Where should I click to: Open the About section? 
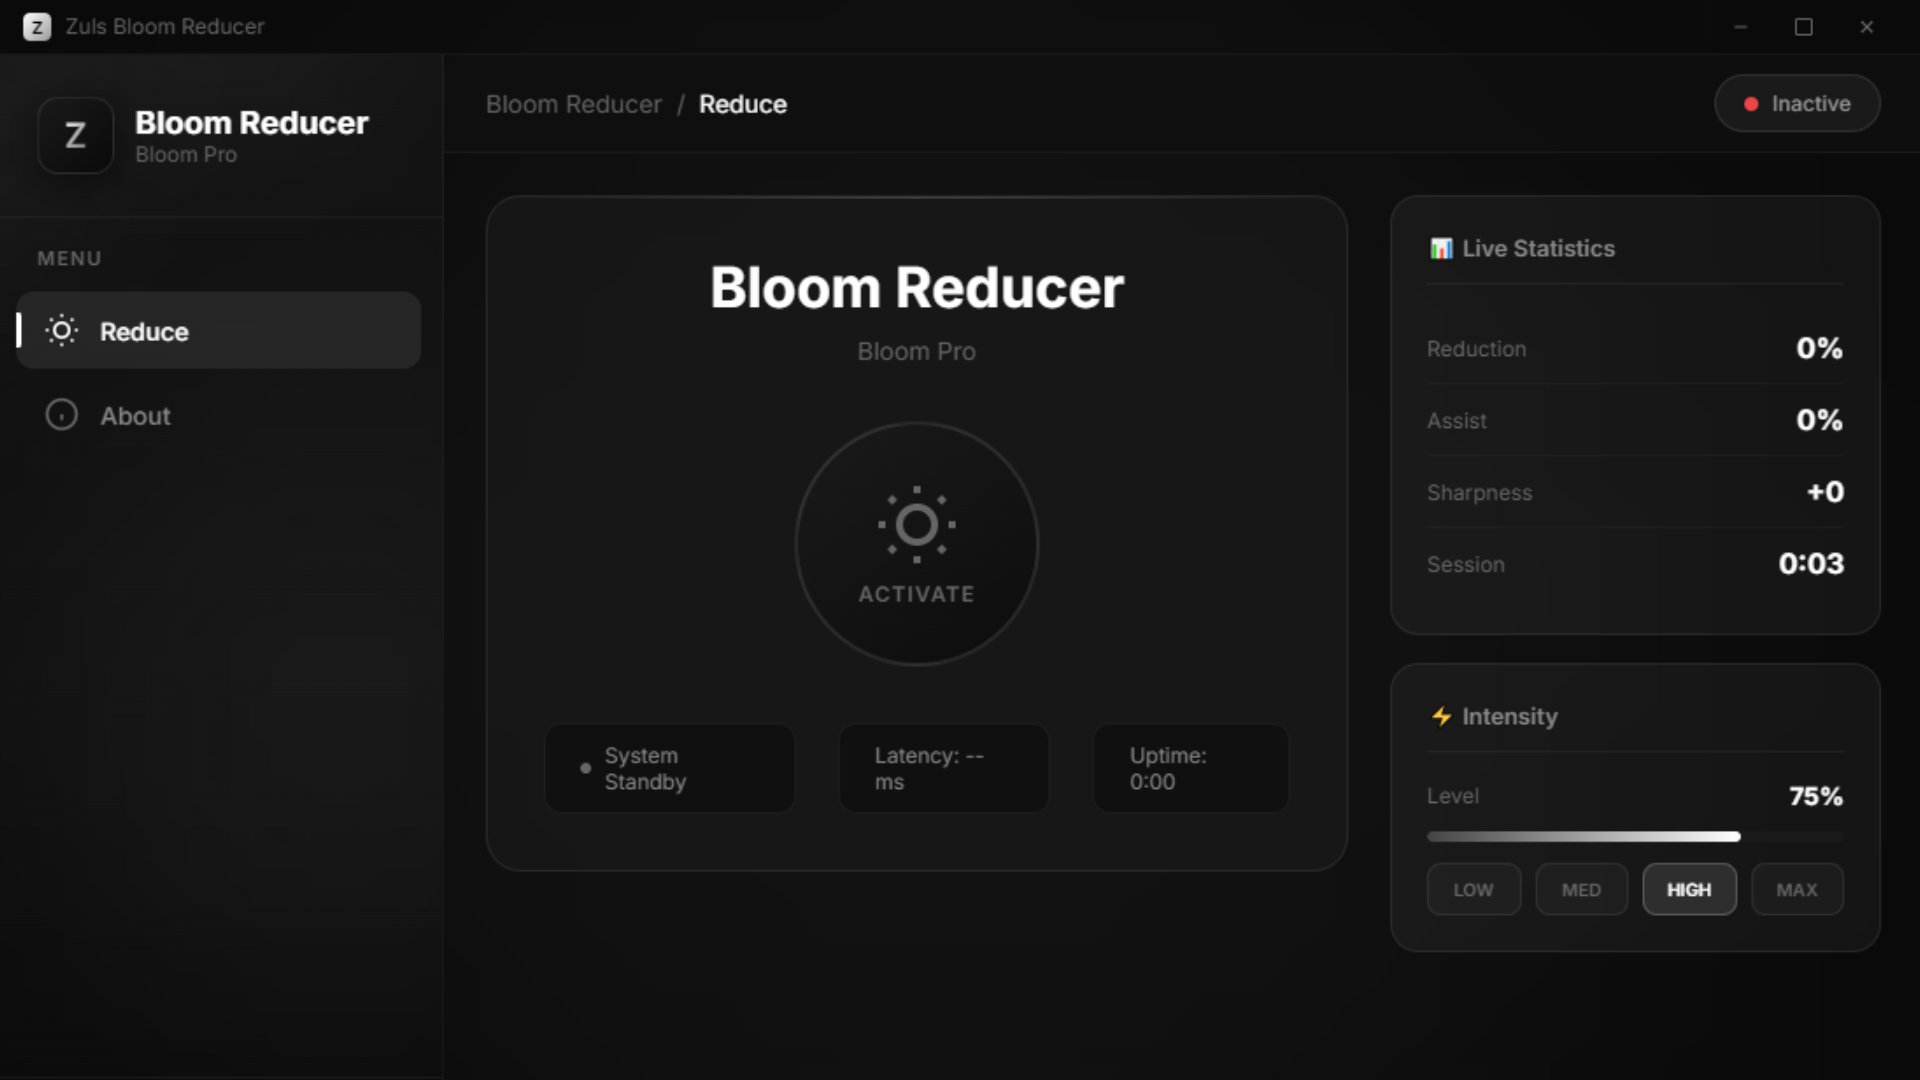click(x=134, y=415)
